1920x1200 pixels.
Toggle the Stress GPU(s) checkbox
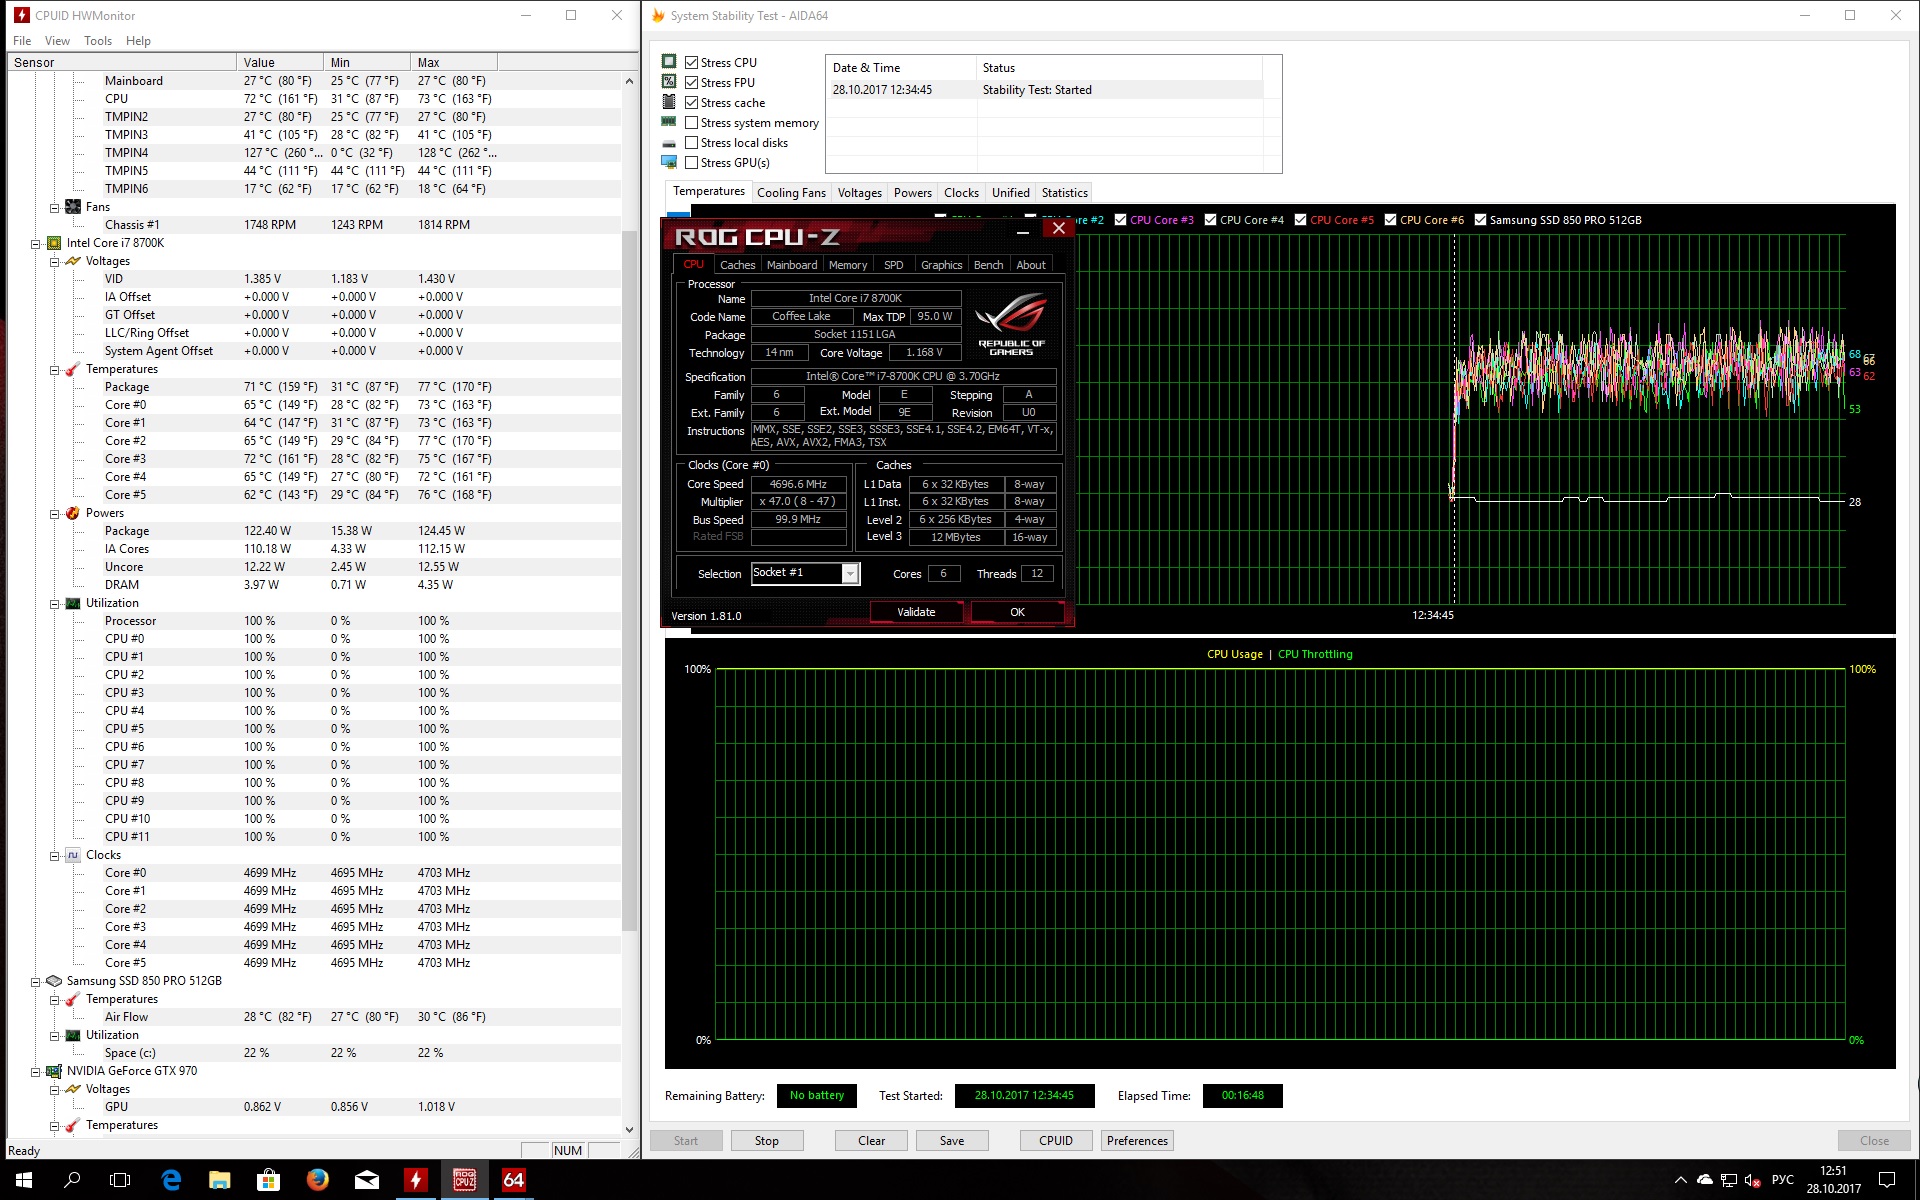tap(691, 163)
